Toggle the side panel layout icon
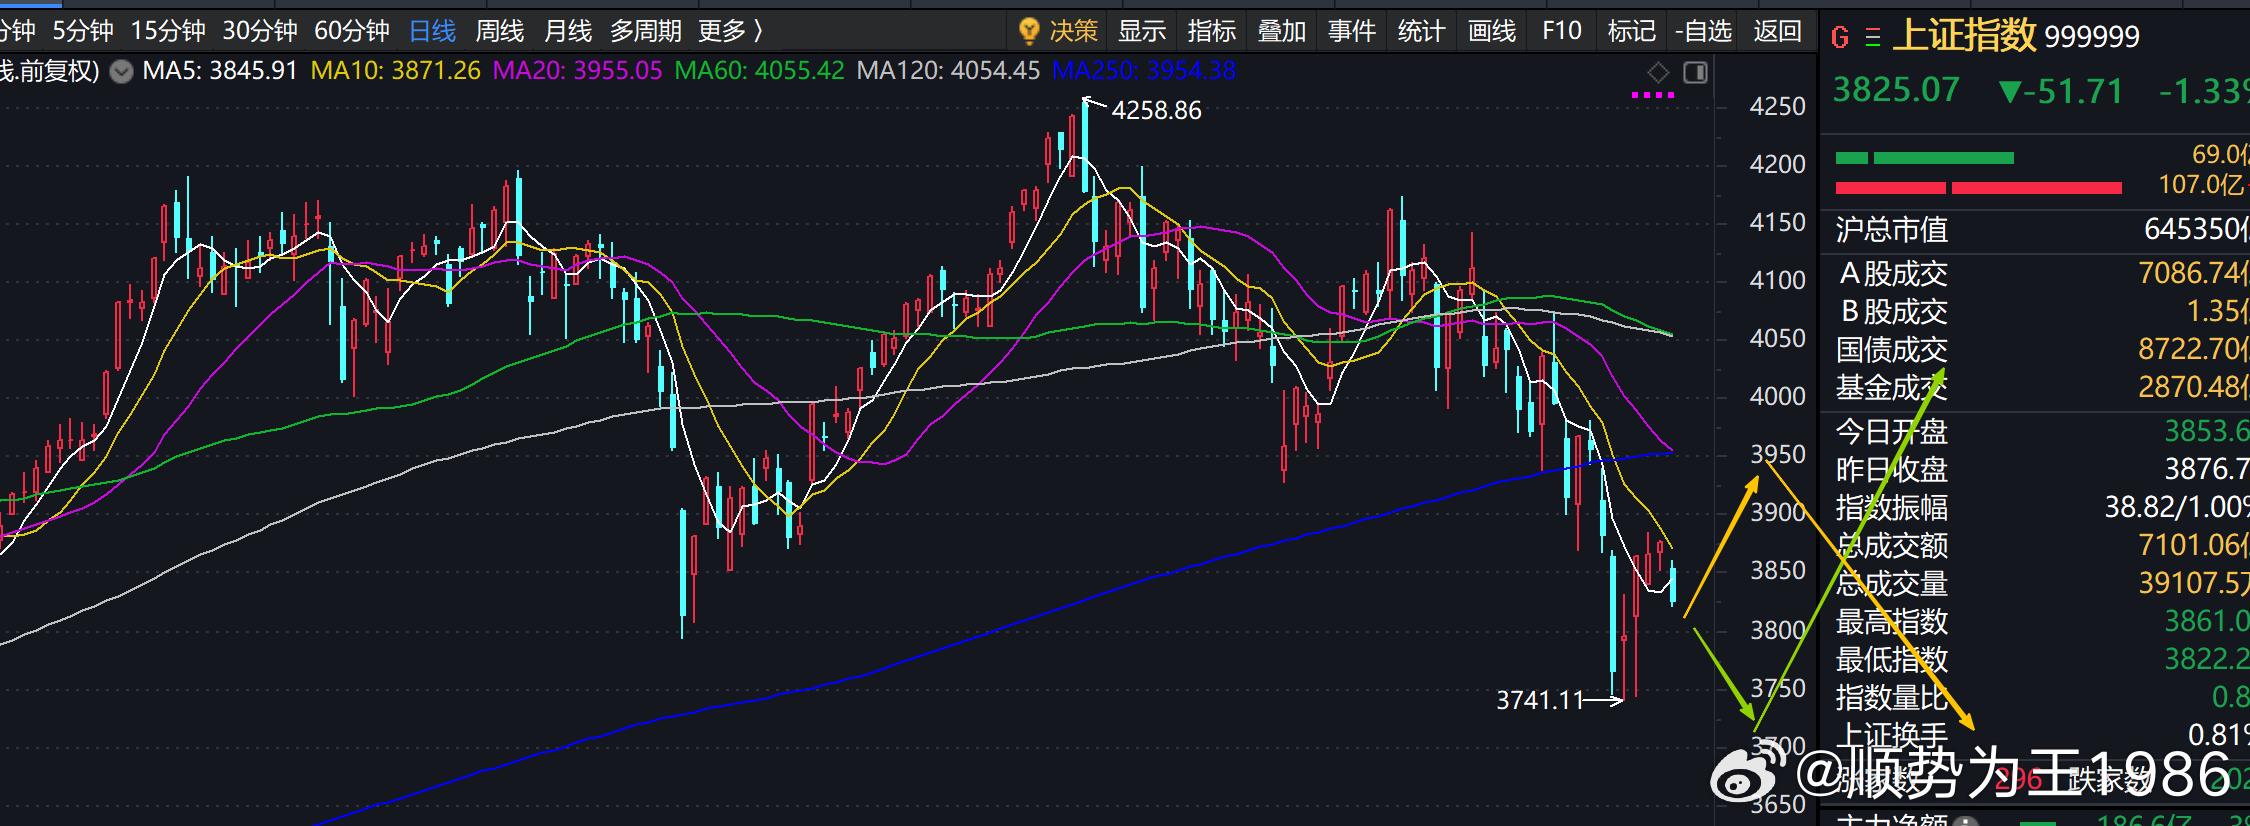 (1695, 72)
